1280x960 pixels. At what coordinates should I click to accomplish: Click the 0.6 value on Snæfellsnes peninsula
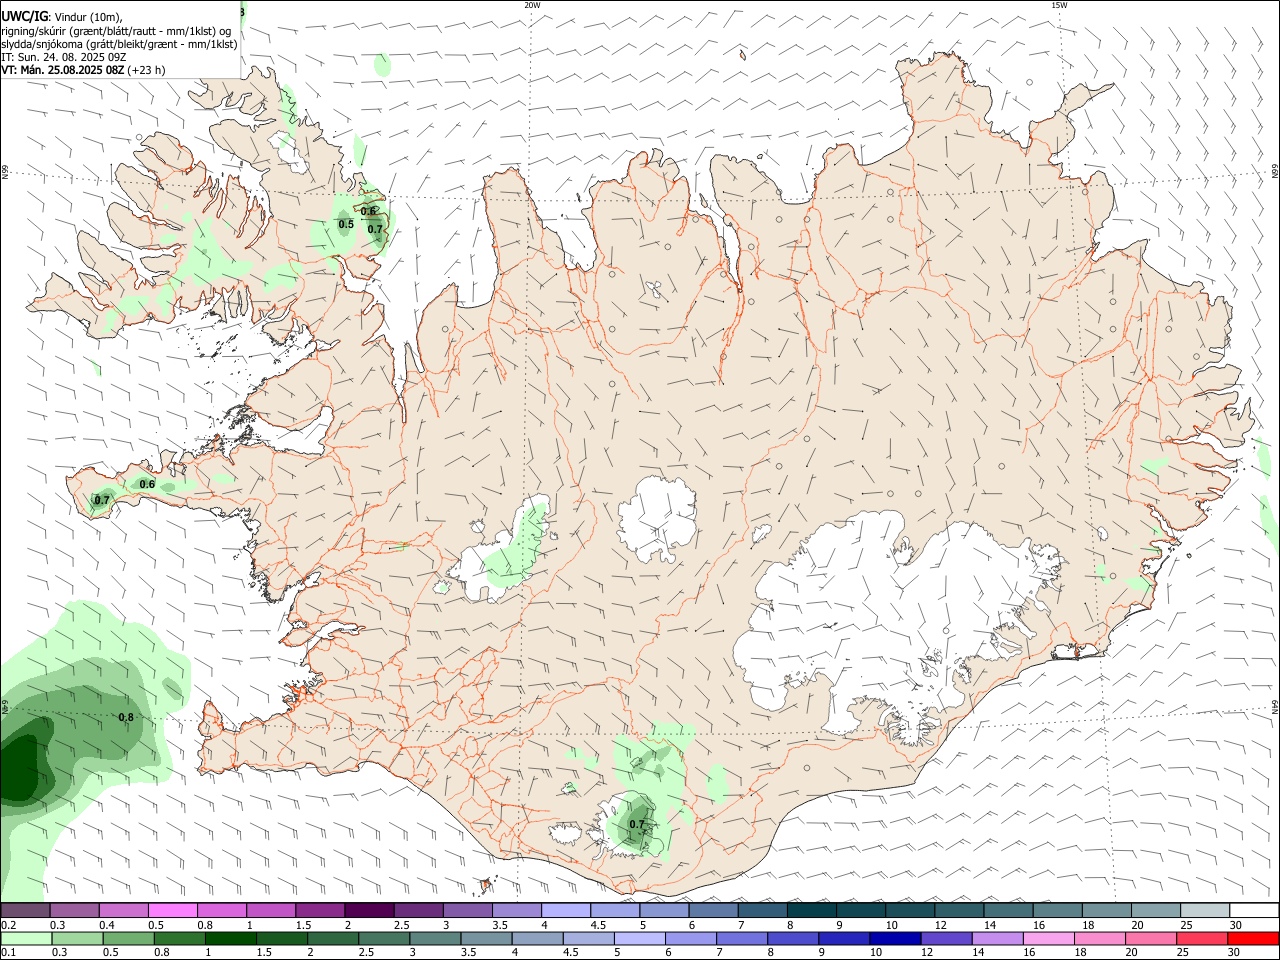147,484
